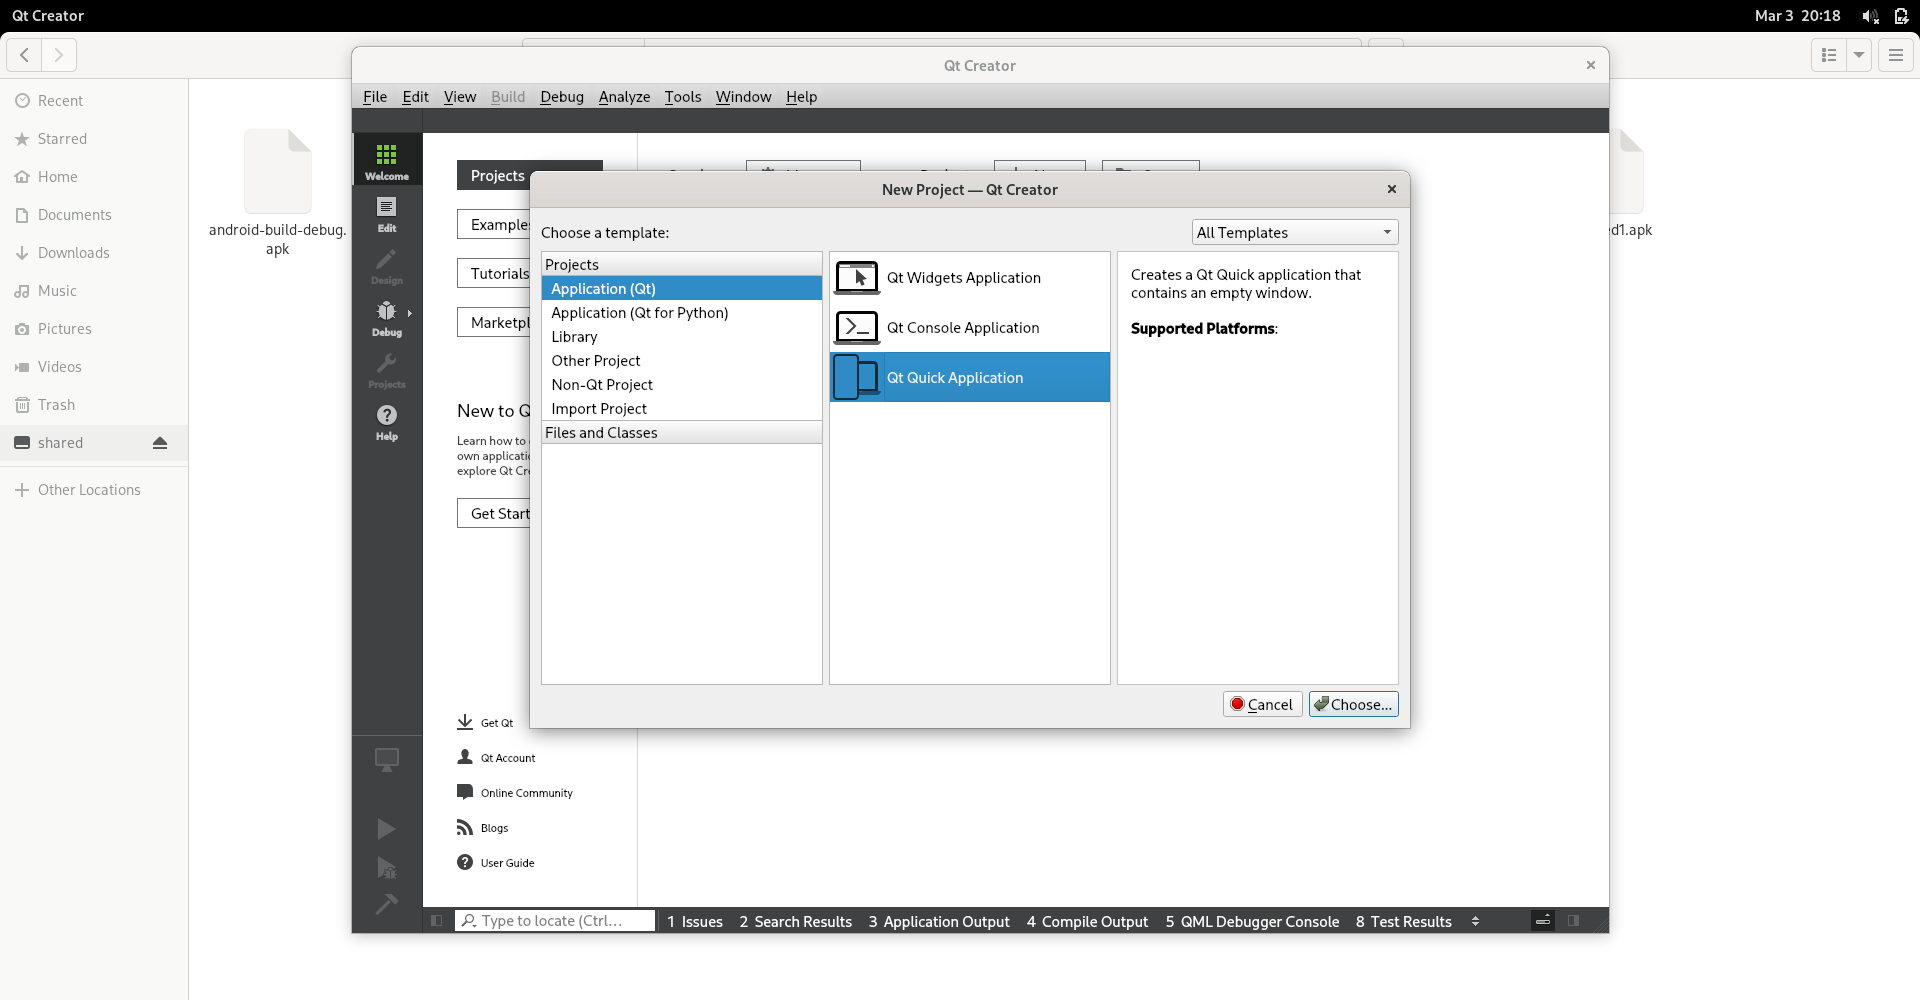Open the Help menu
The image size is (1920, 1000).
tap(801, 96)
